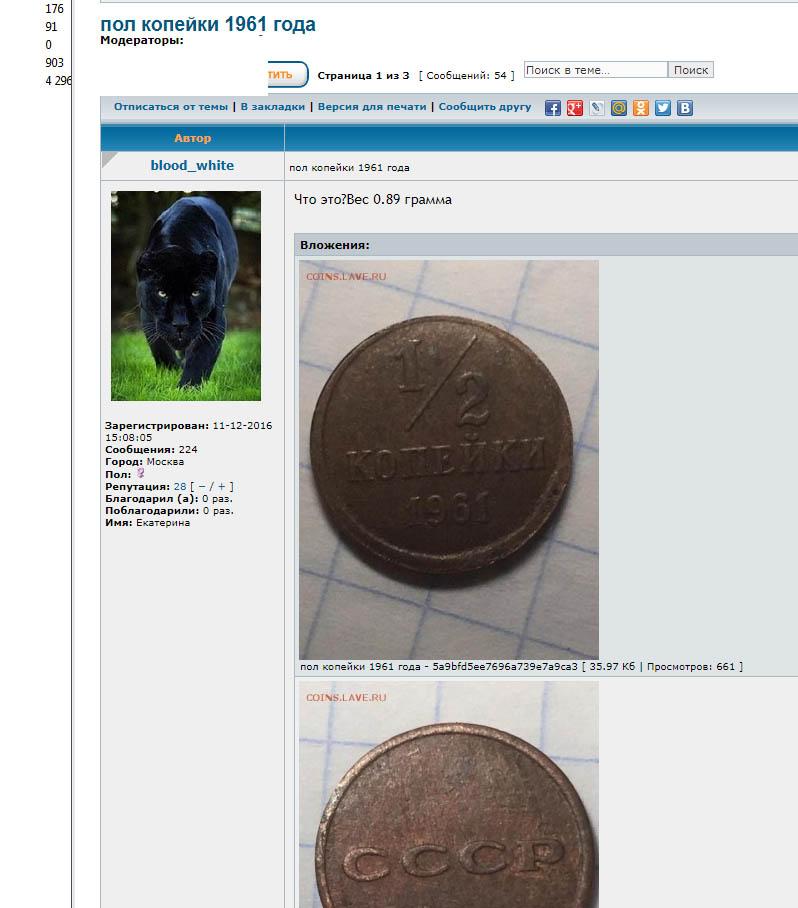Share via Mail.ru @ icon
Image resolution: width=798 pixels, height=908 pixels.
click(618, 108)
